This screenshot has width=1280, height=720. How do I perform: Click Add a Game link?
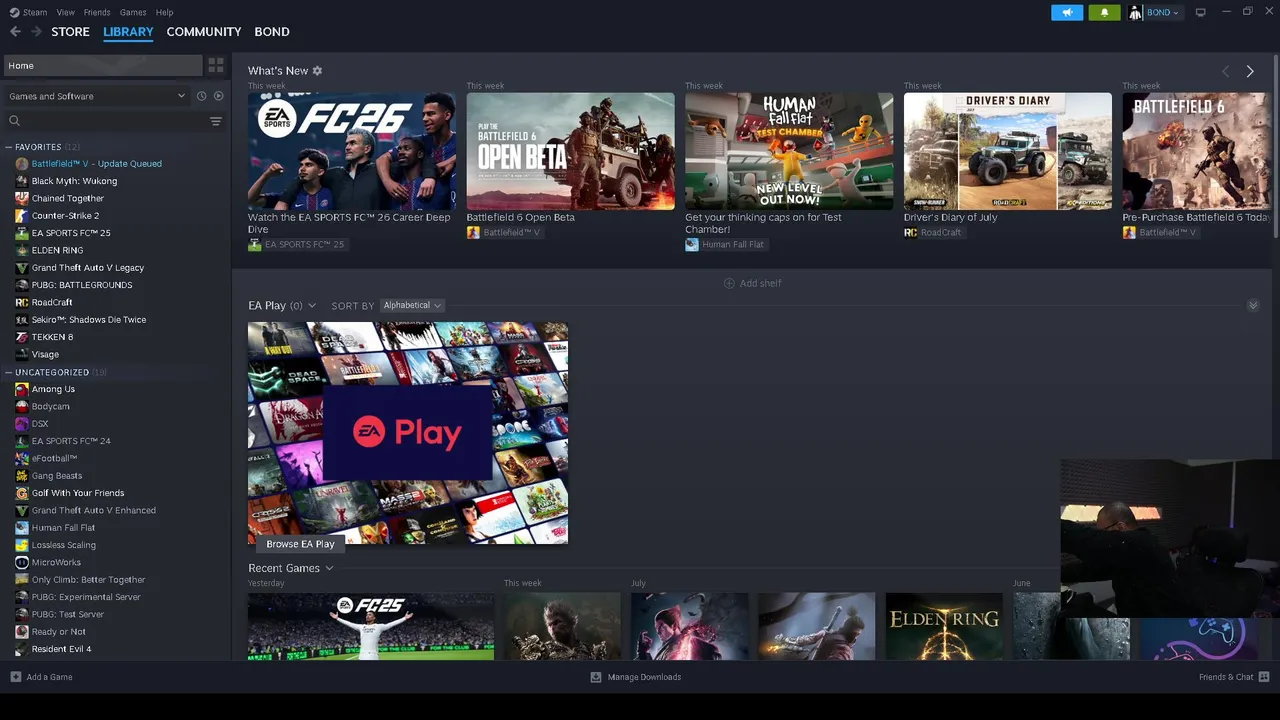(49, 677)
